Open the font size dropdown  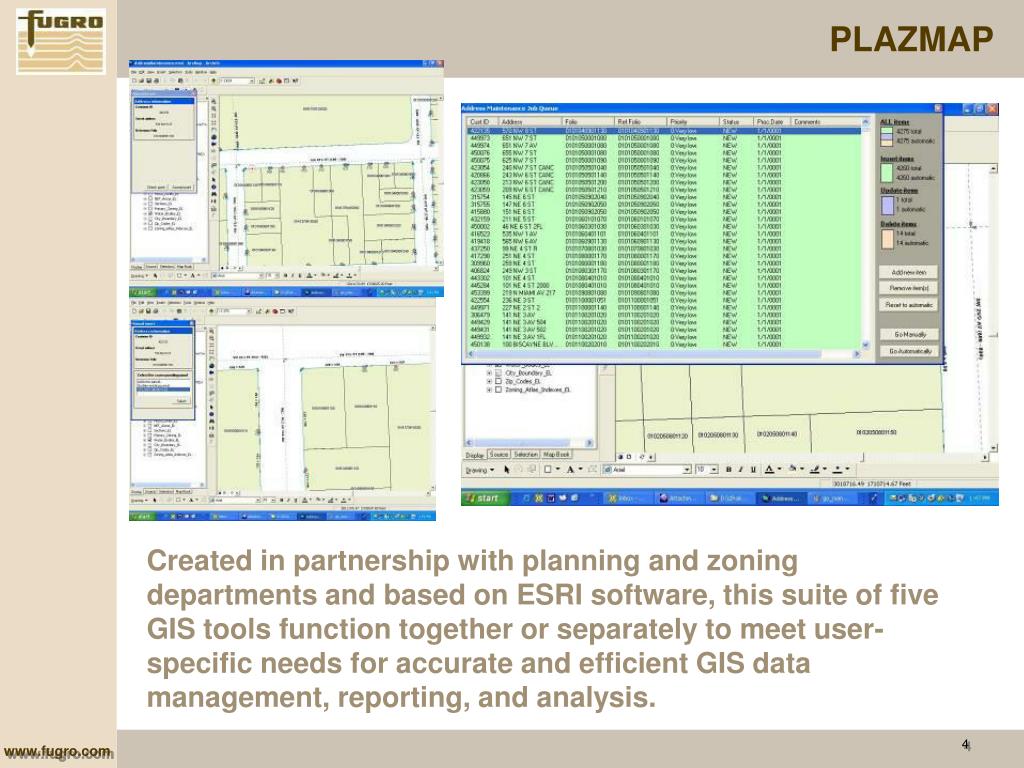tap(714, 470)
